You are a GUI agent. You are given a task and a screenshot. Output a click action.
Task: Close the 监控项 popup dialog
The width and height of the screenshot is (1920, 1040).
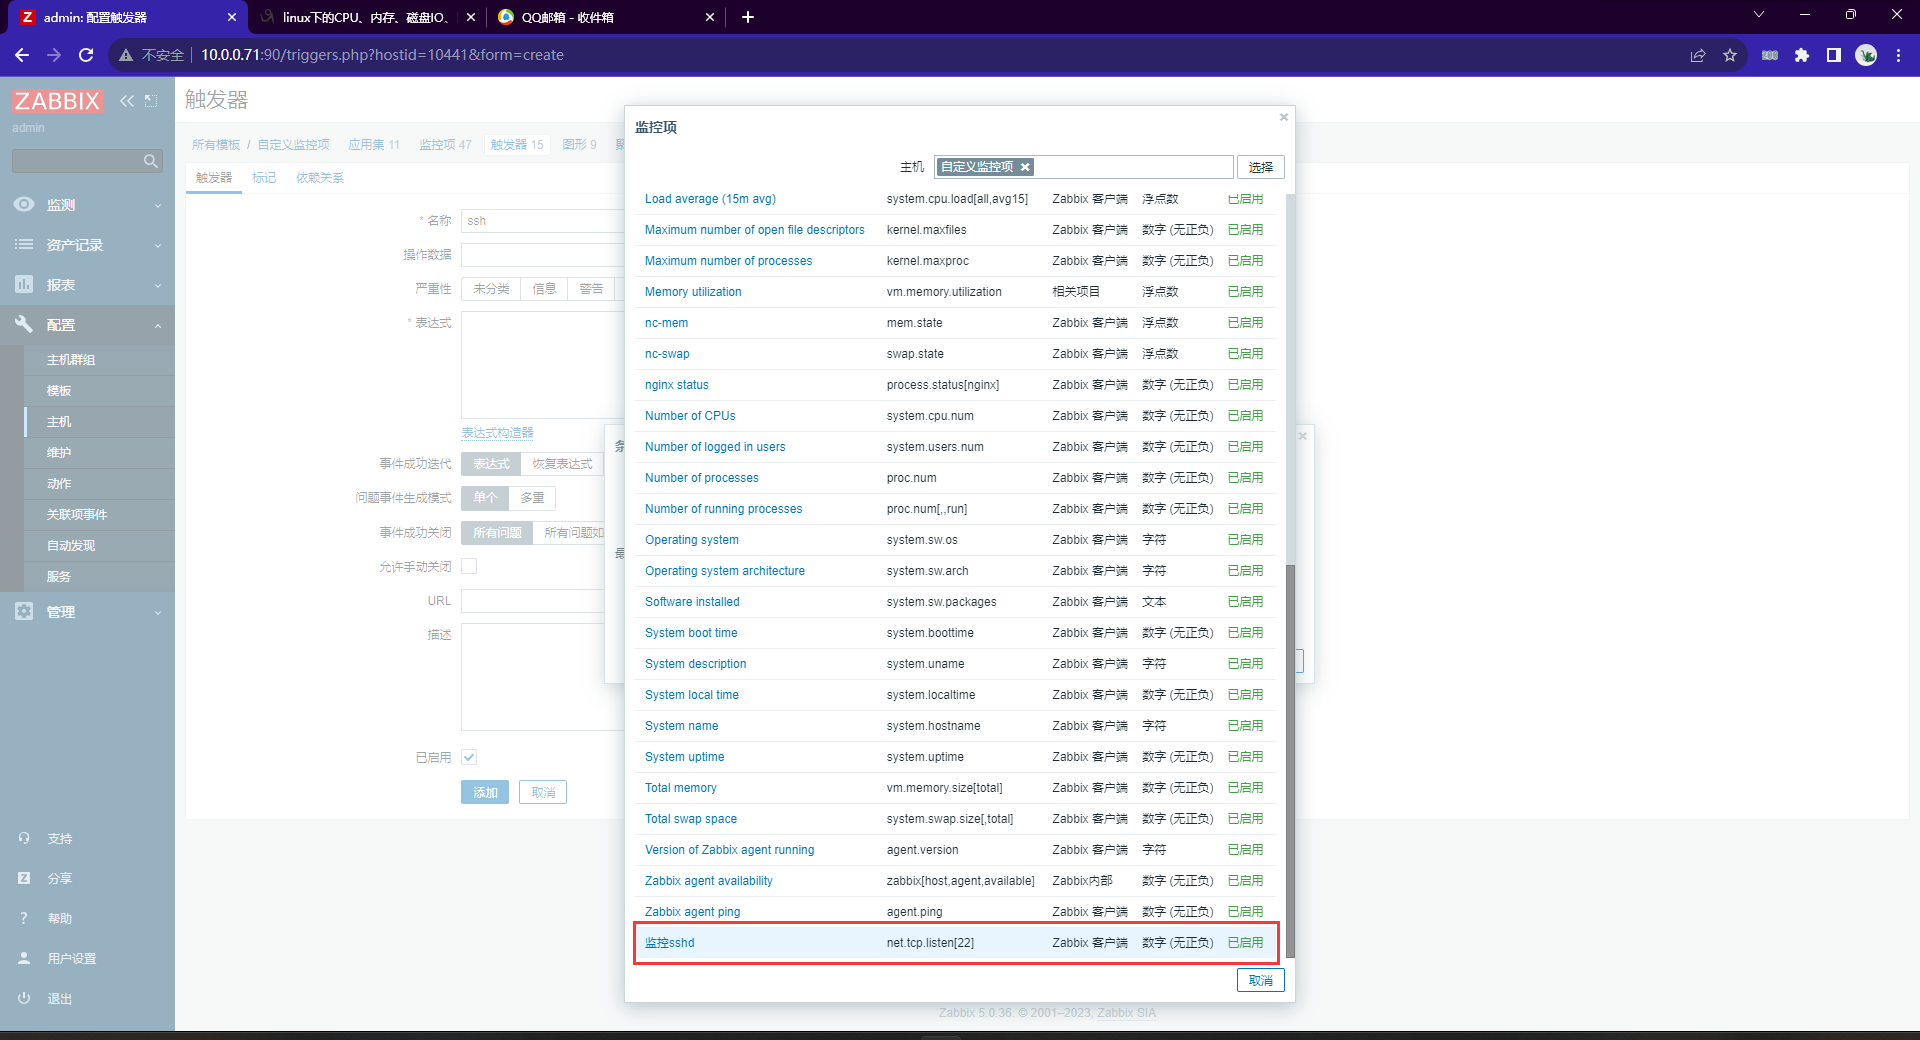click(x=1283, y=118)
